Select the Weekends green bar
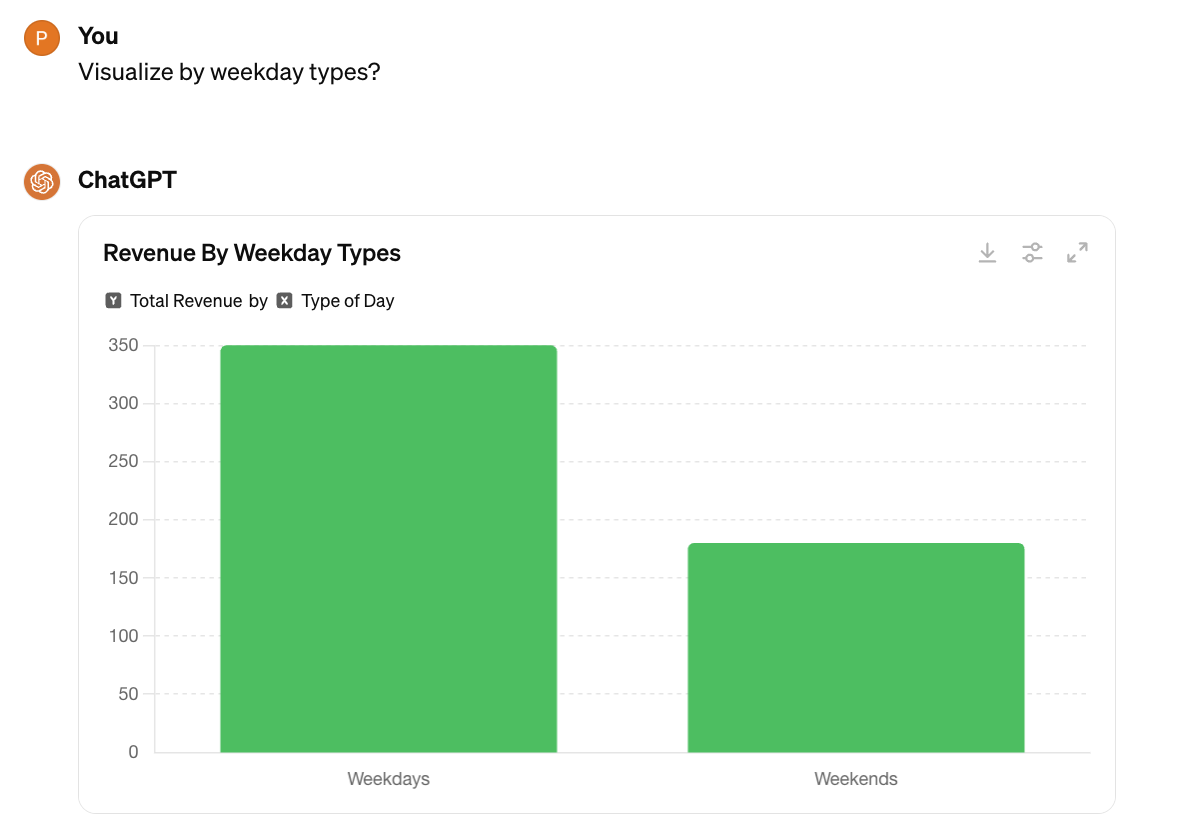Screen dimensions: 1180x834 click(x=856, y=647)
